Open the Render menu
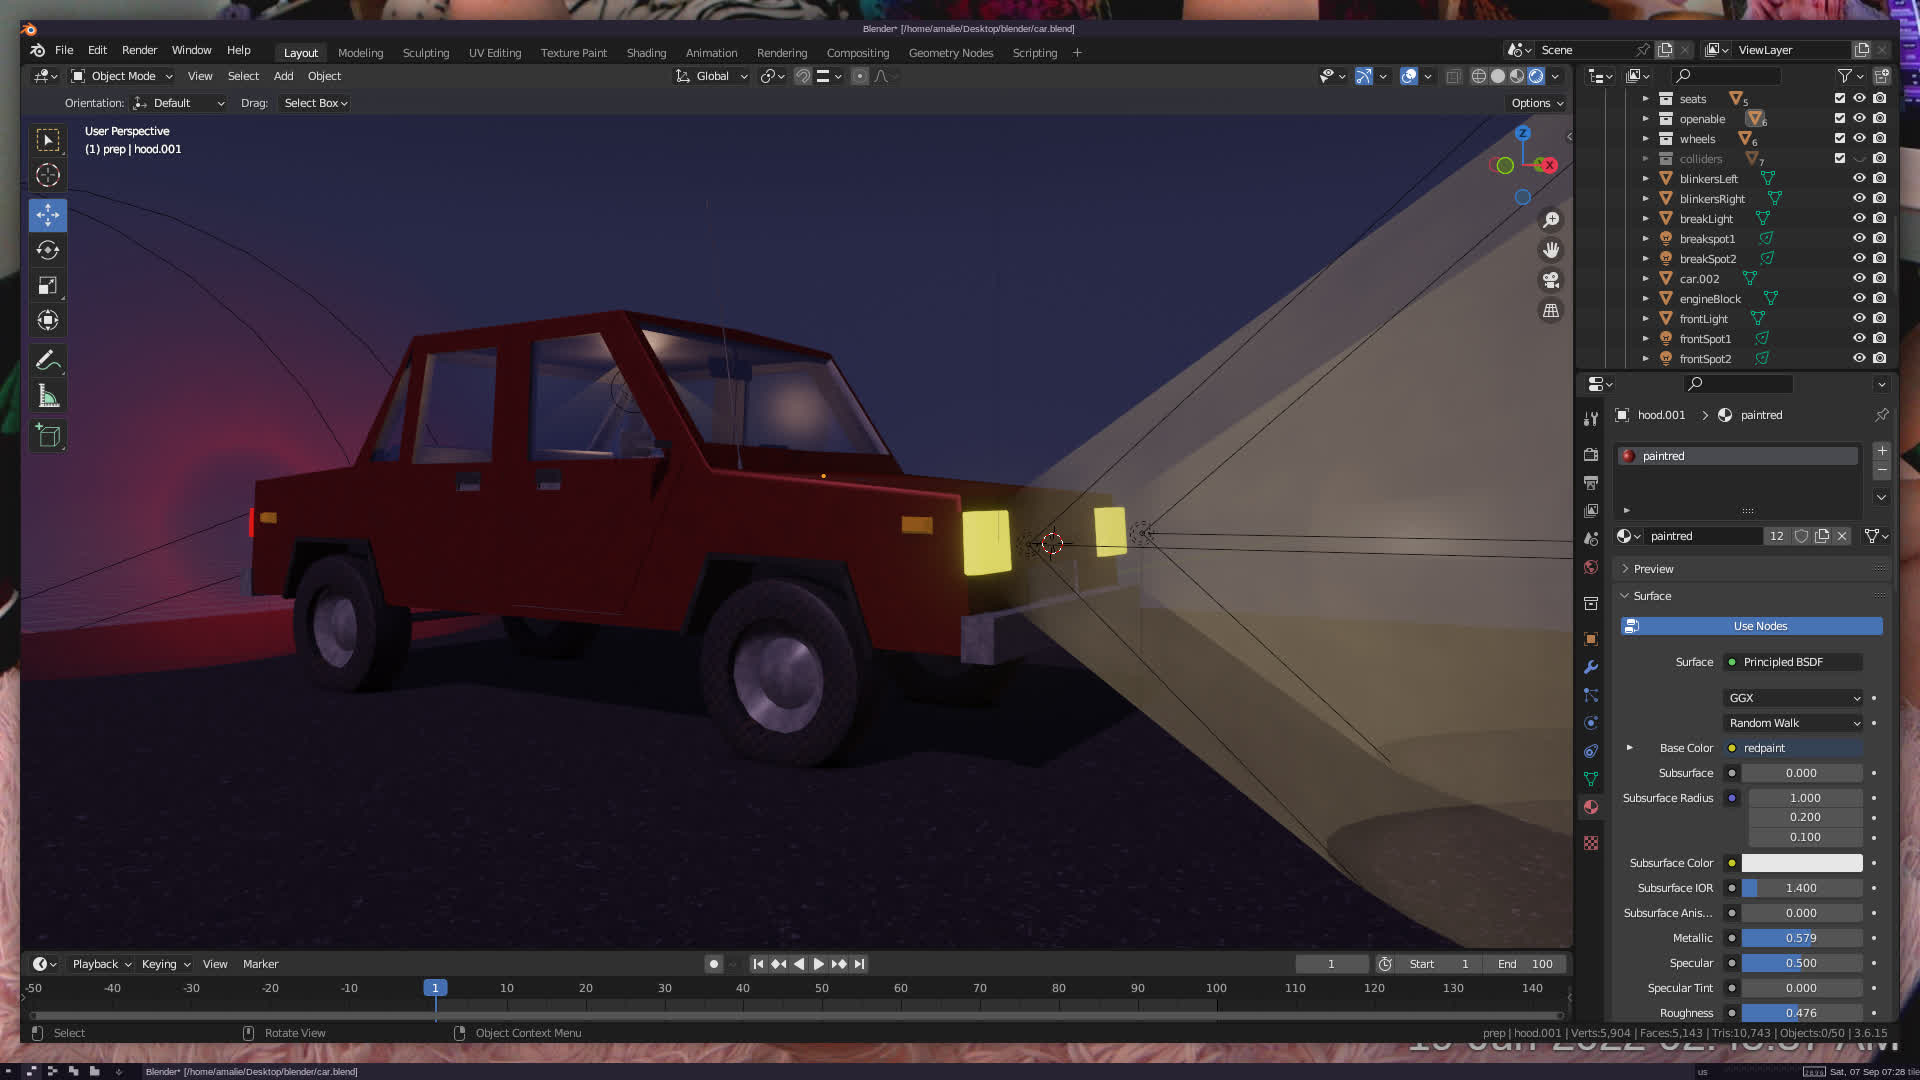This screenshot has height=1080, width=1920. pos(139,50)
